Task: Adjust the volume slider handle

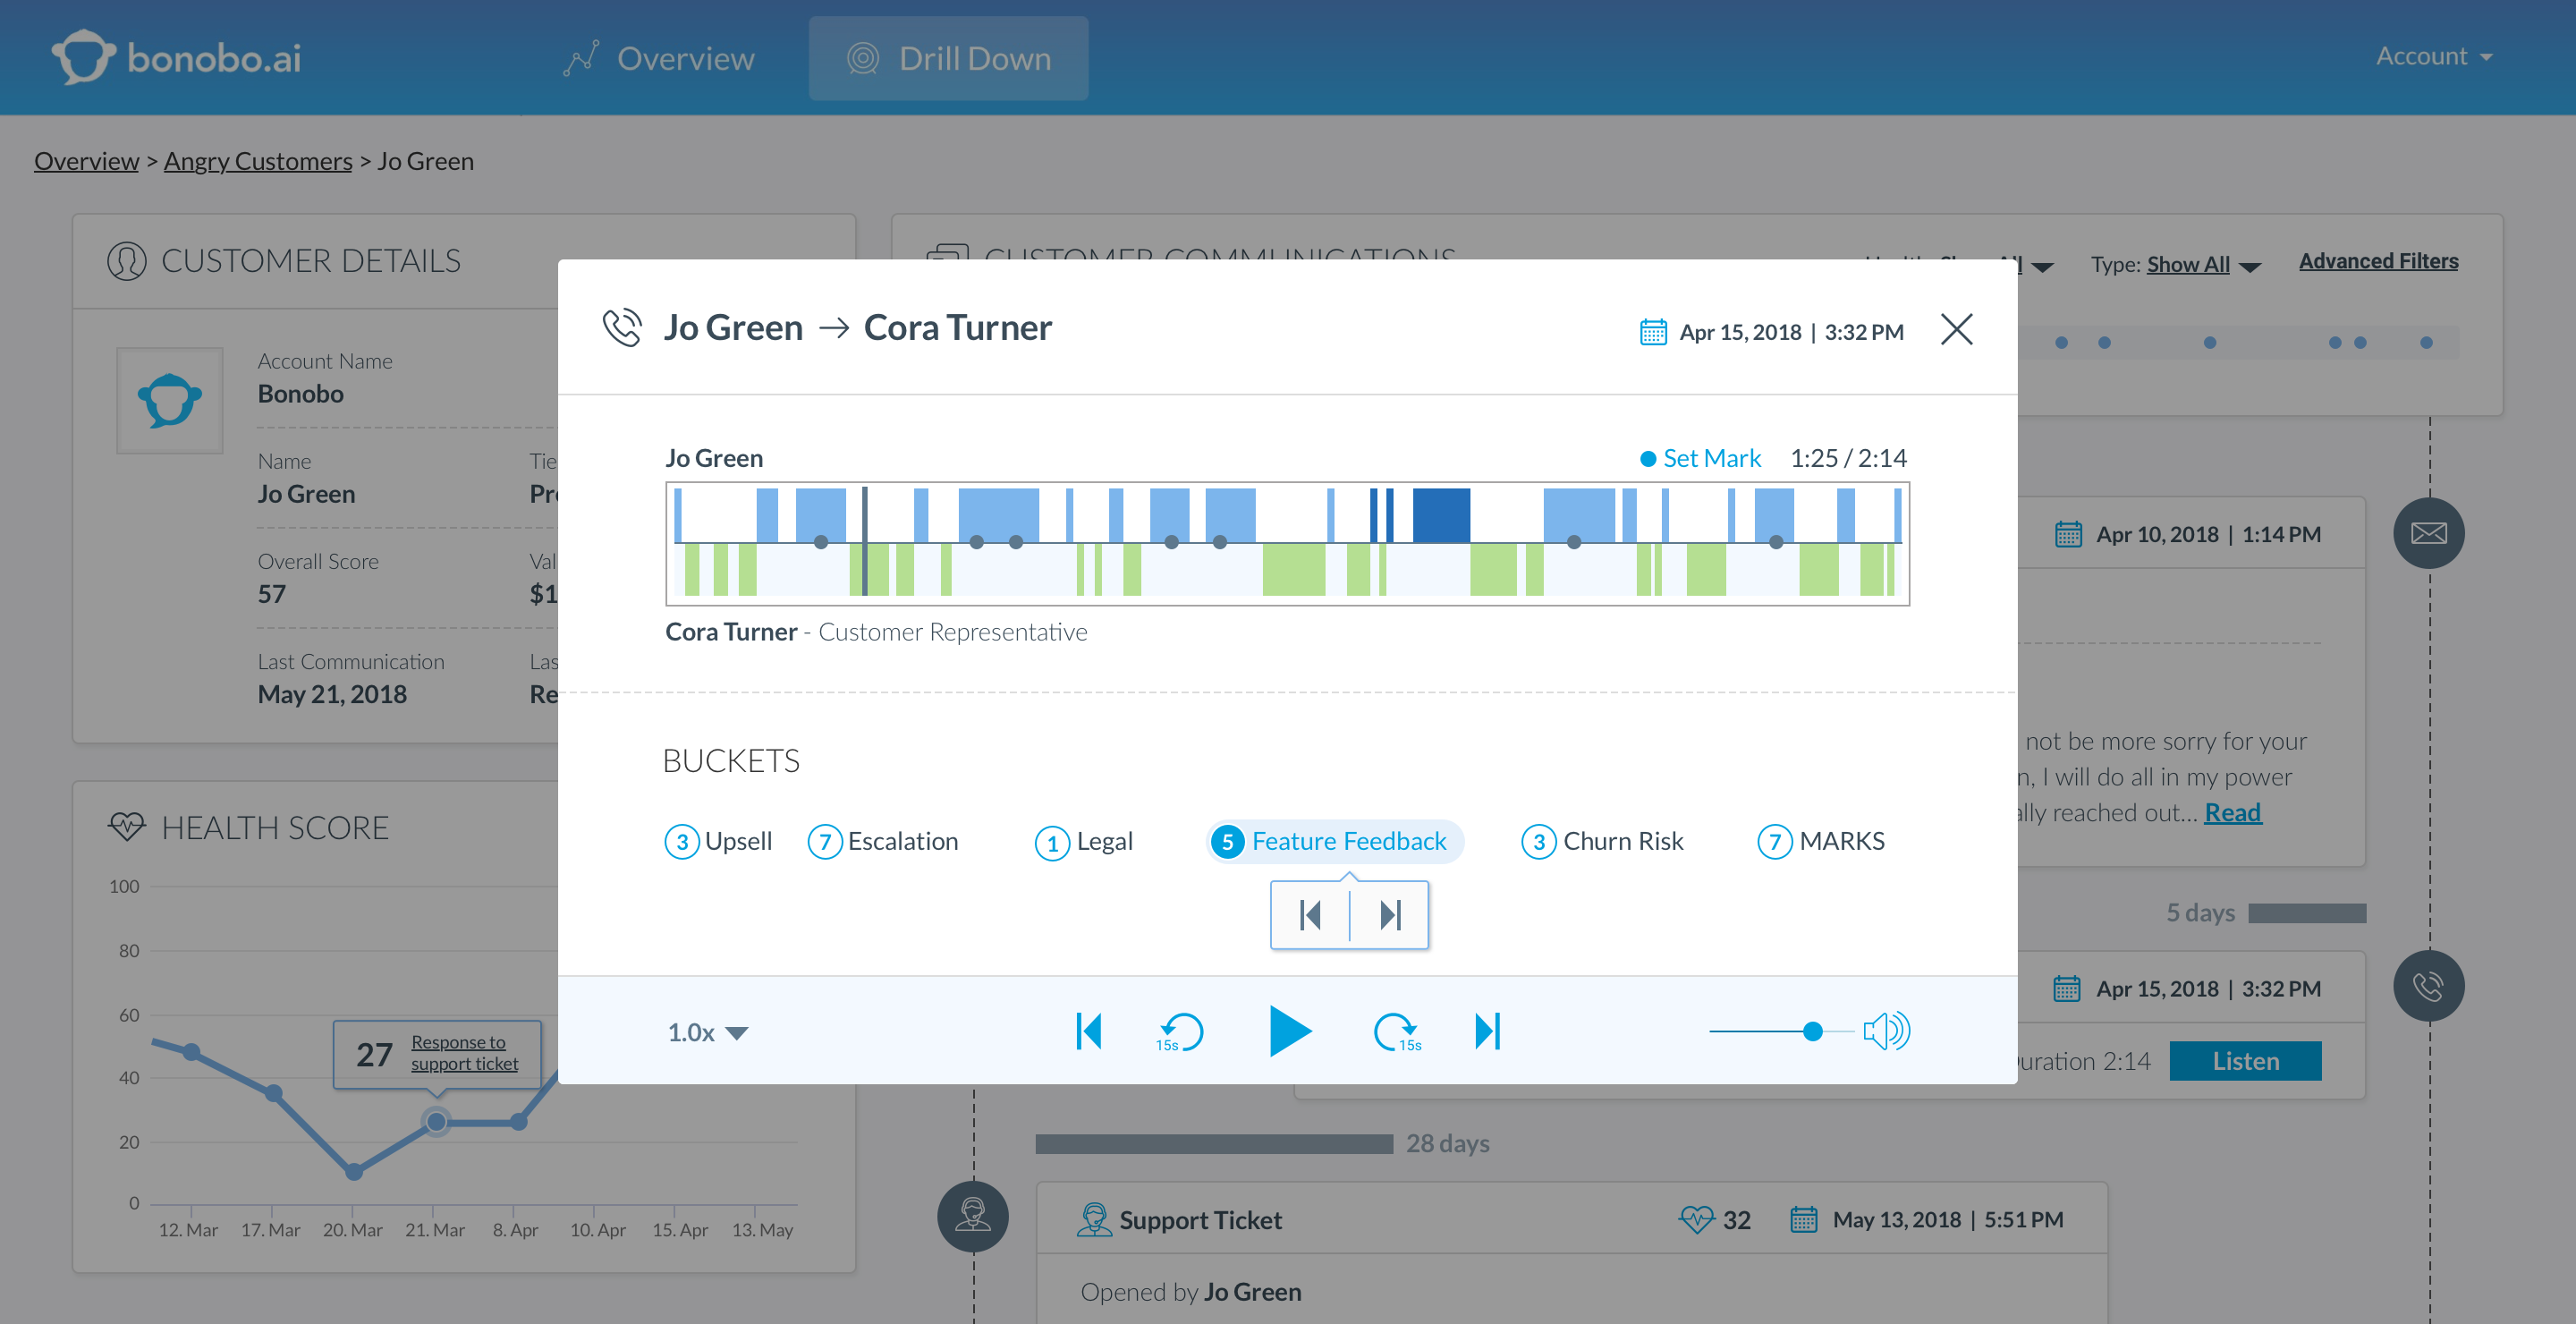Action: (x=1812, y=1031)
